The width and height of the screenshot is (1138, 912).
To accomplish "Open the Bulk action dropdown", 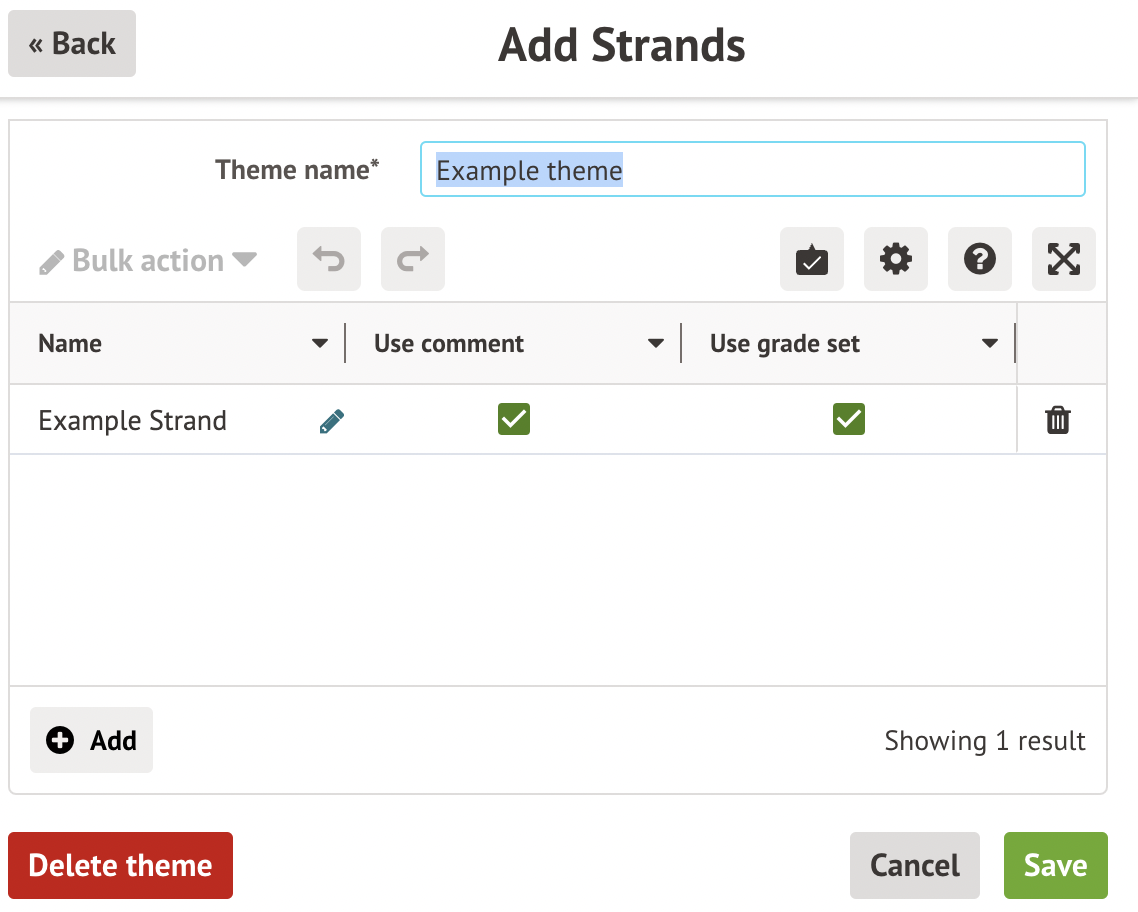I will [148, 261].
